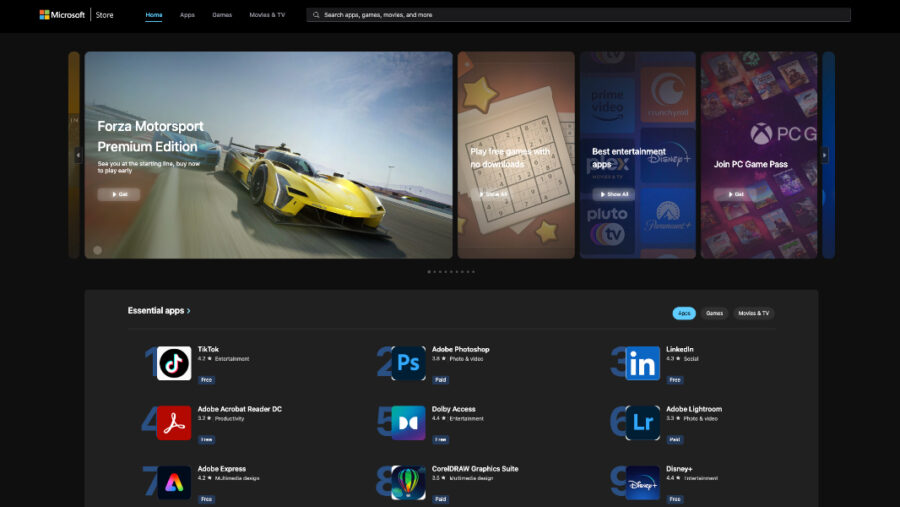
Task: Switch to the Movies & TV header tab
Action: (267, 15)
